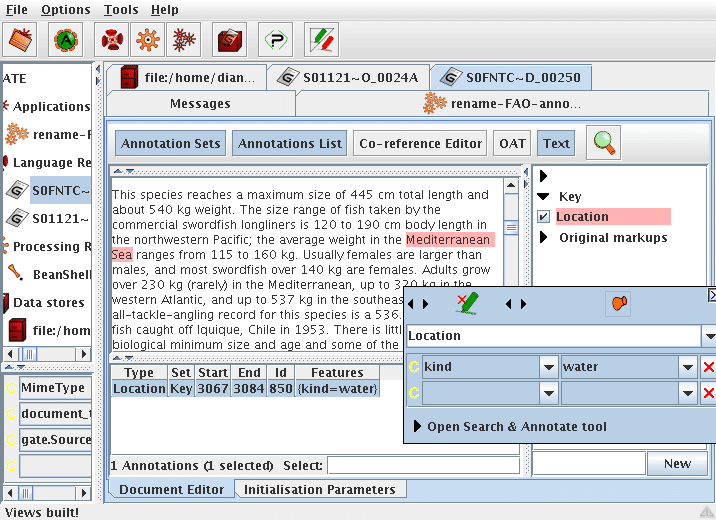Switch to the S01121~O_0024A document tab
The width and height of the screenshot is (716, 520).
[x=348, y=78]
